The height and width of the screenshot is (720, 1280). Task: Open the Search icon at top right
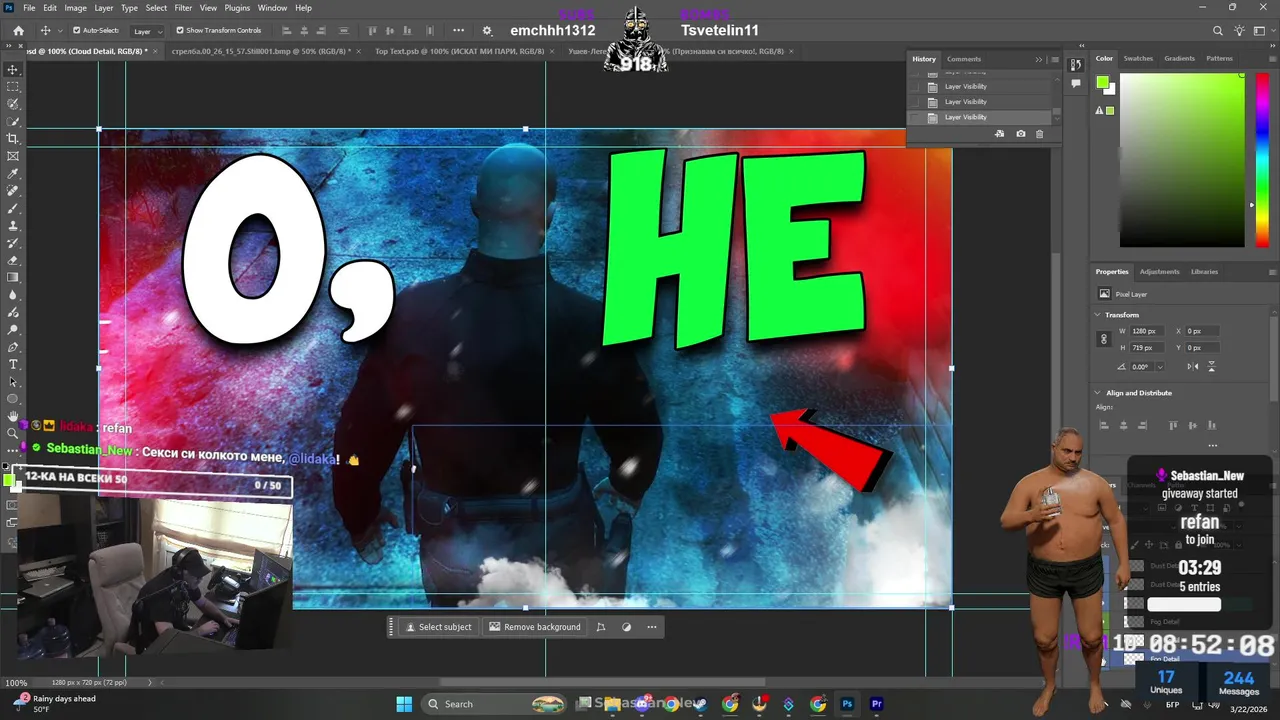(x=1217, y=31)
